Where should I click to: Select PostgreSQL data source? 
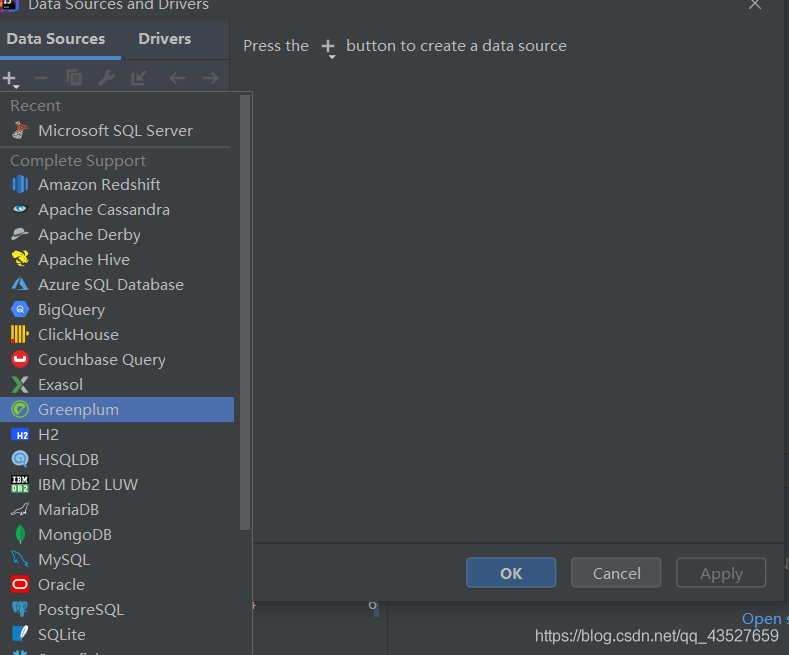coord(117,609)
